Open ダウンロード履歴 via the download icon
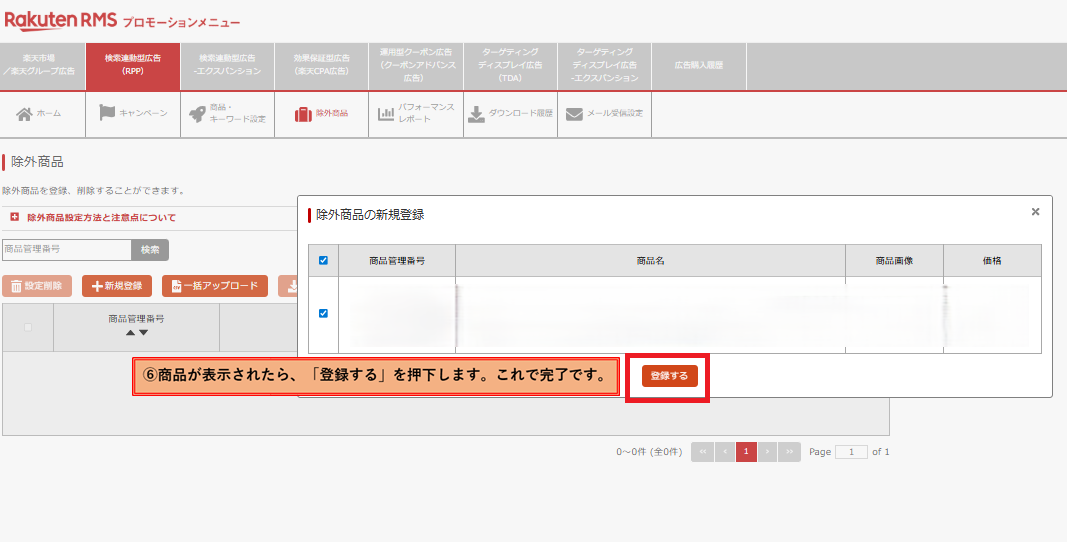The image size is (1067, 542). pos(477,113)
